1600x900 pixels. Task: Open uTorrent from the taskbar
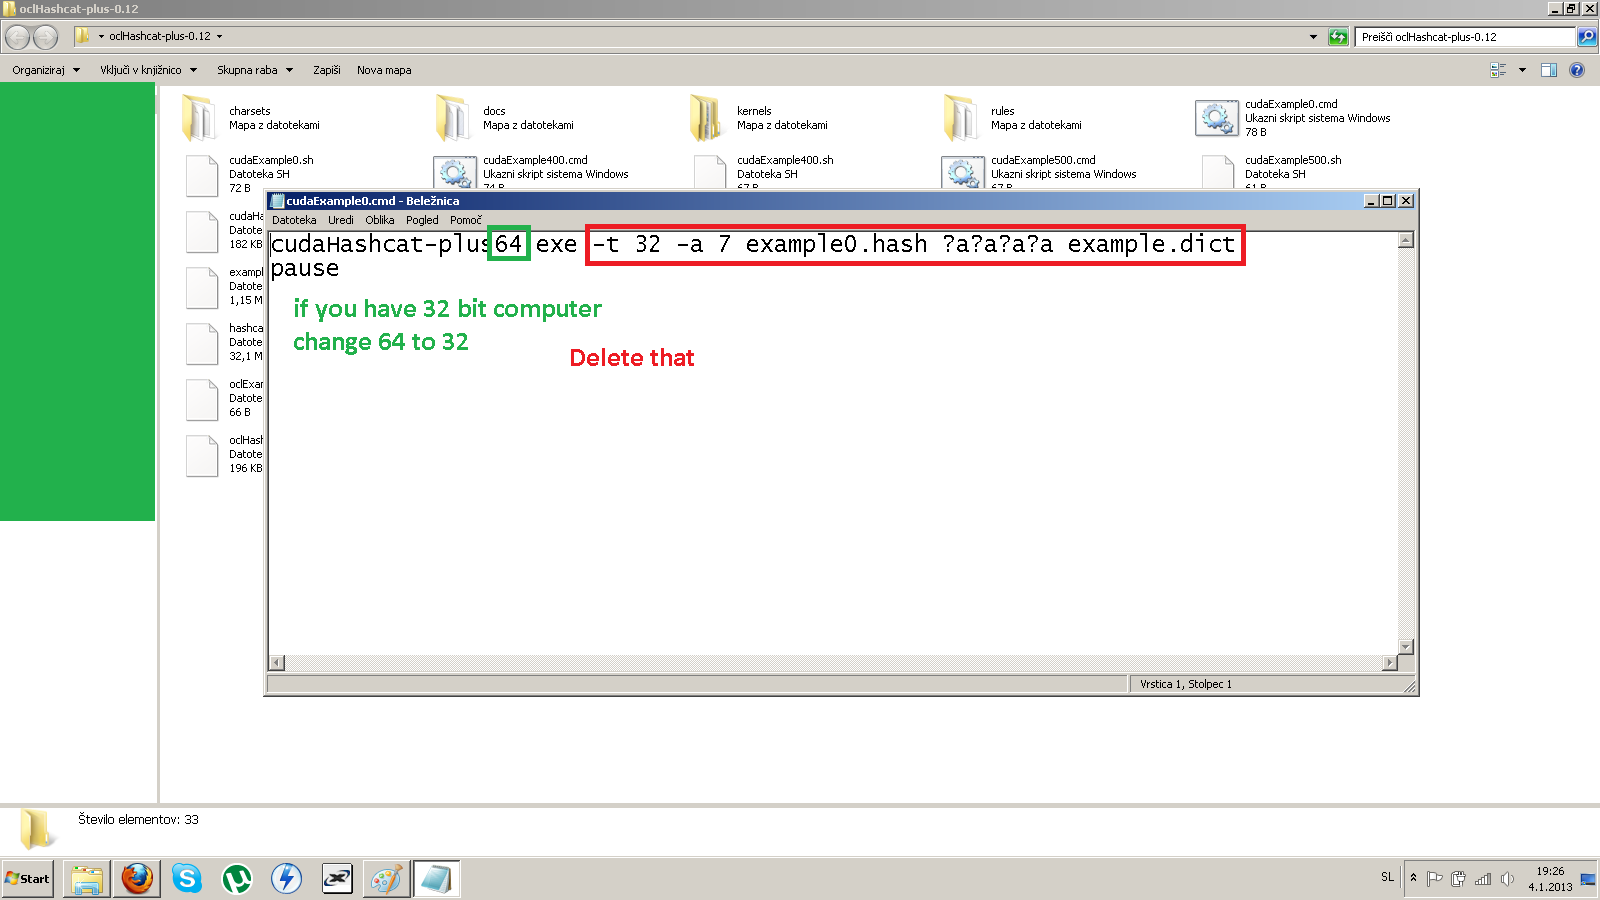(x=237, y=879)
